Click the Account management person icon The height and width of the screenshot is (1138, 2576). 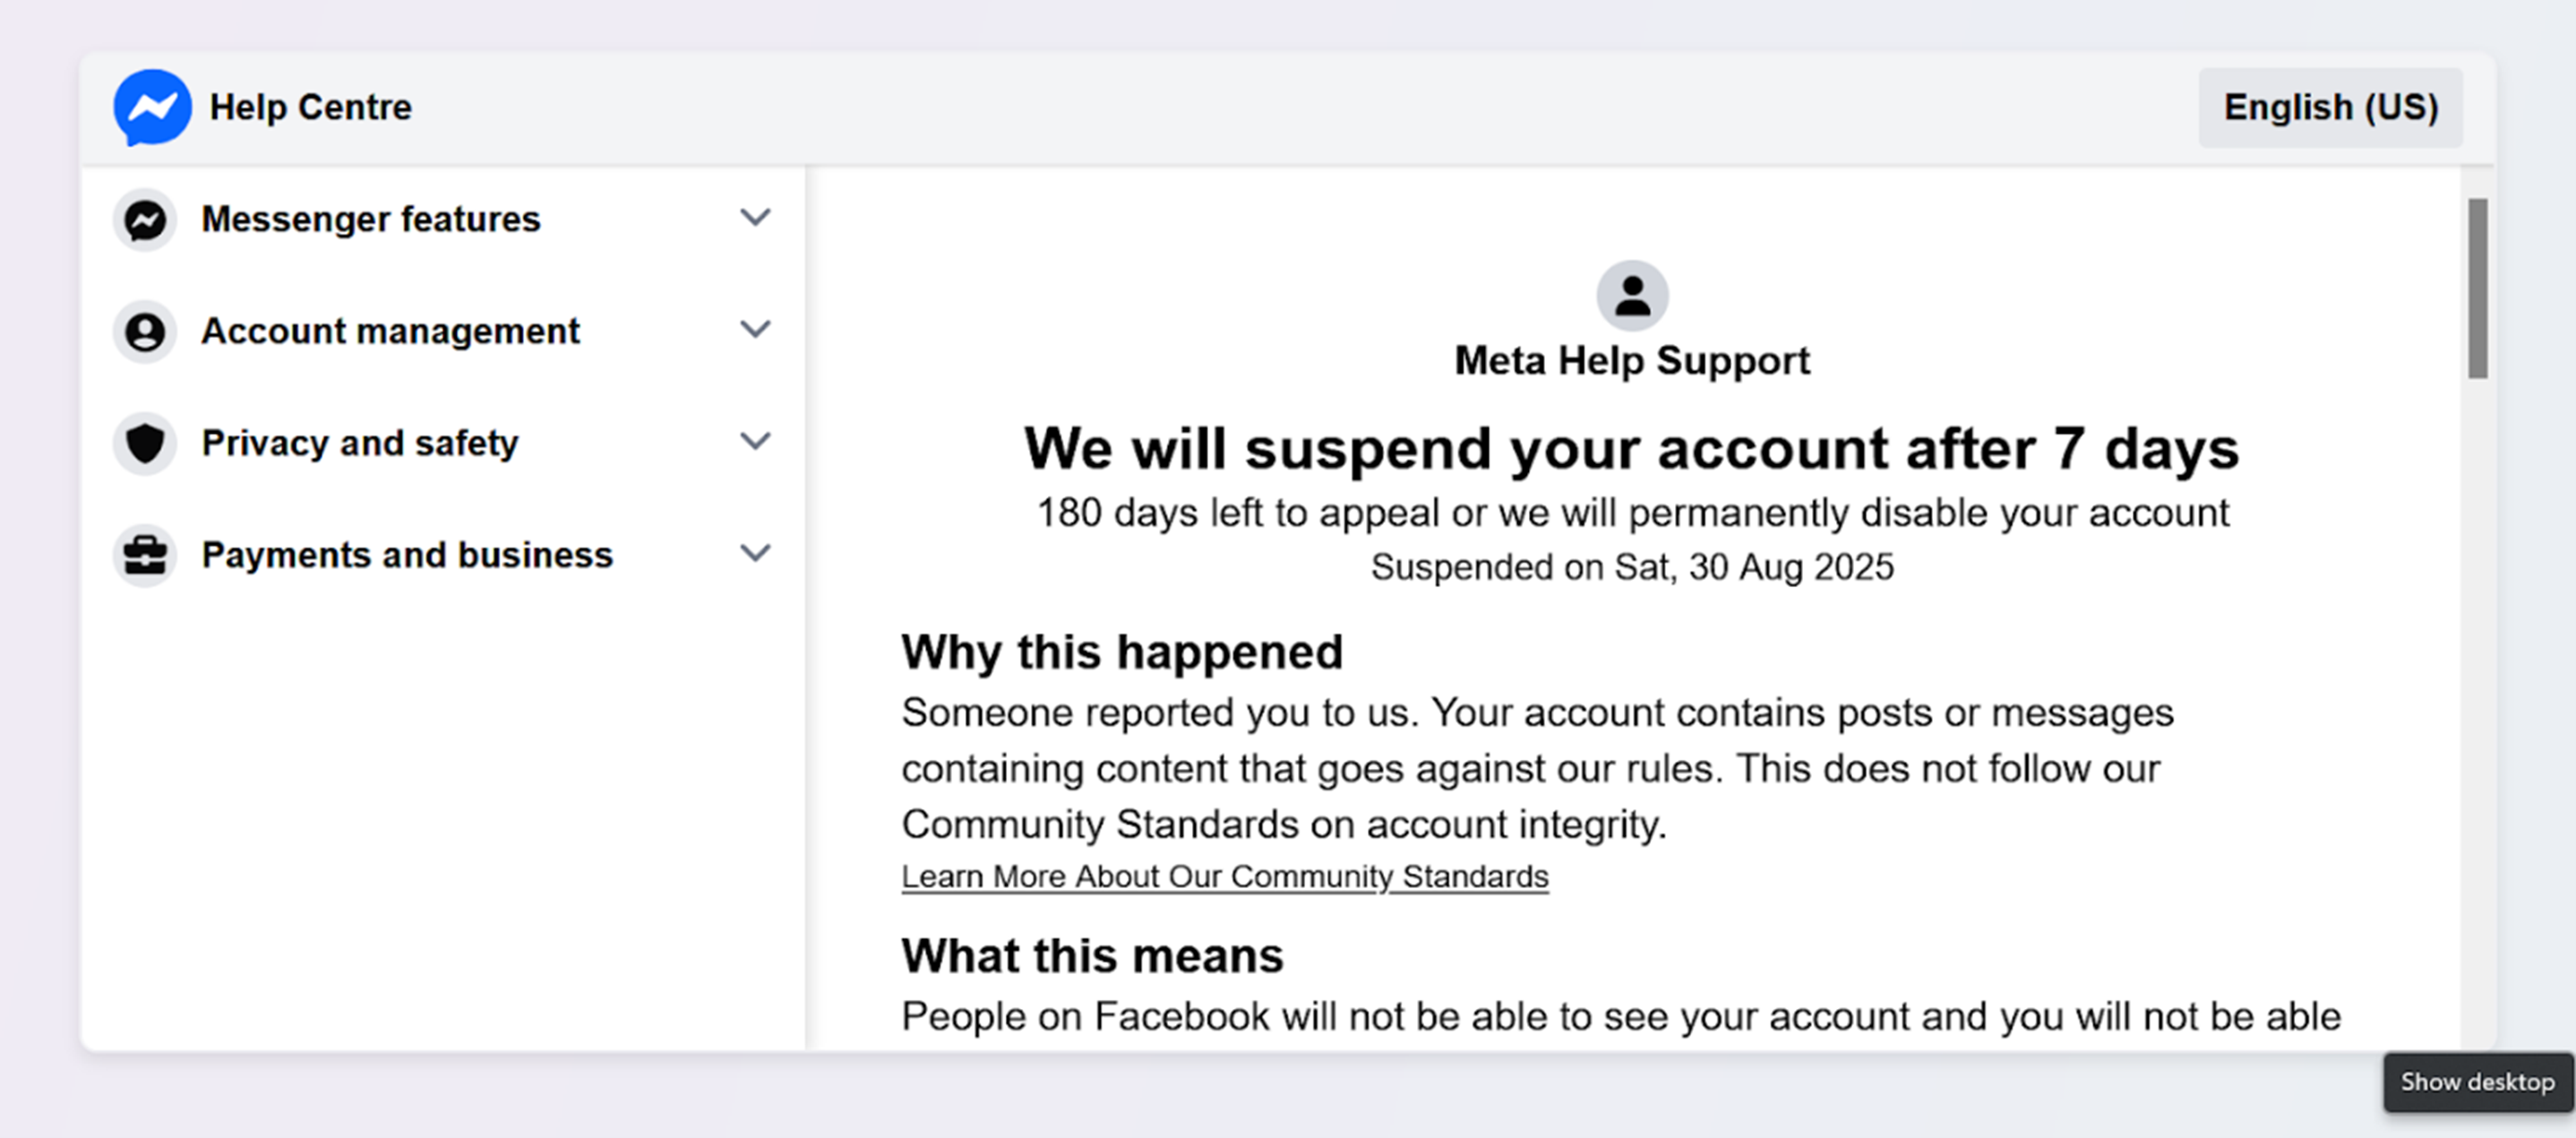point(145,331)
